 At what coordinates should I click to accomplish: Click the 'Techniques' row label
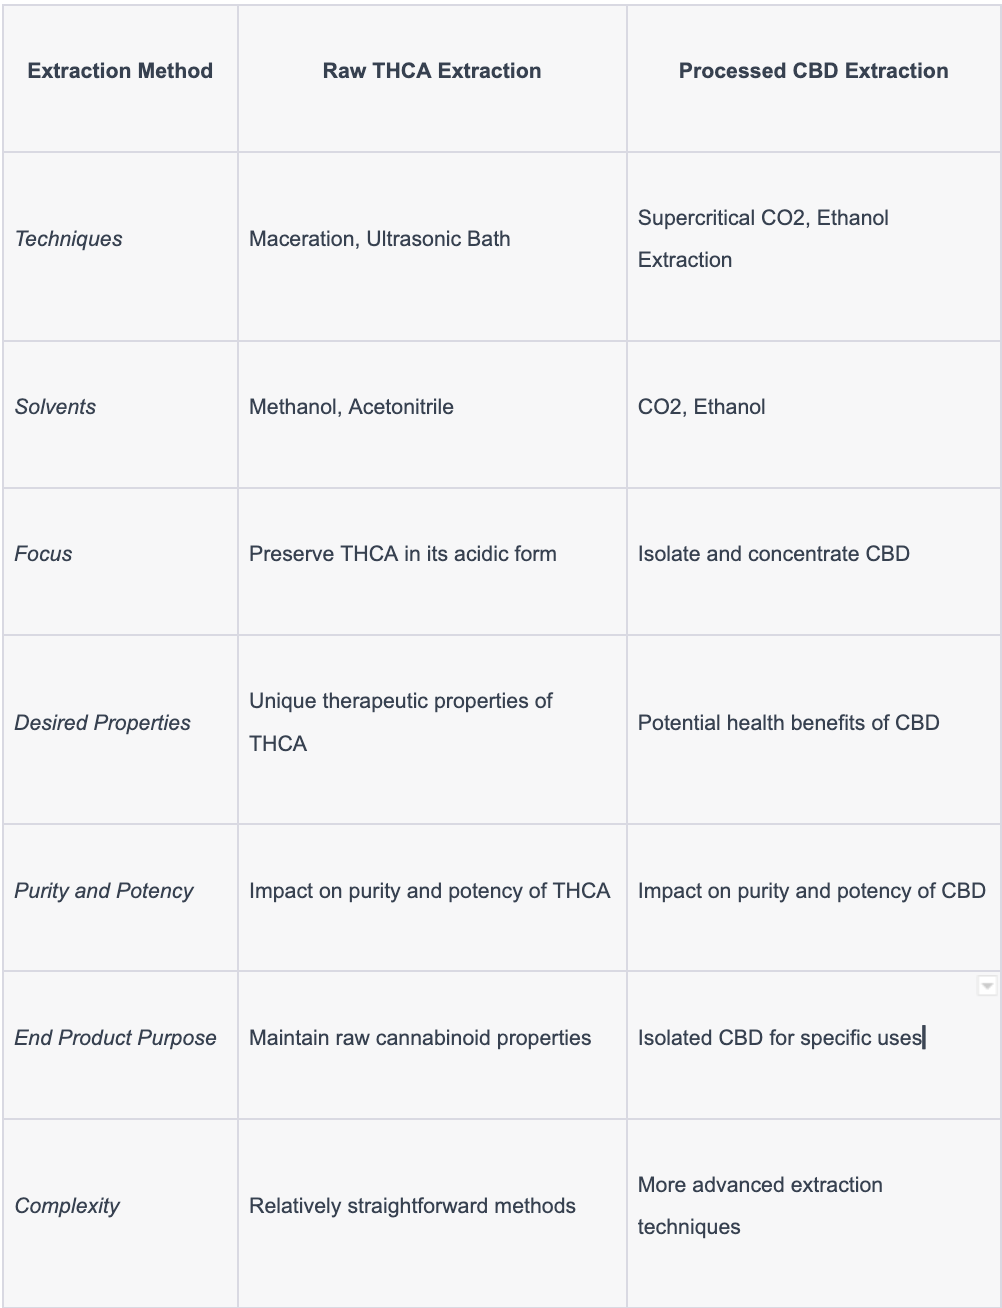click(69, 239)
